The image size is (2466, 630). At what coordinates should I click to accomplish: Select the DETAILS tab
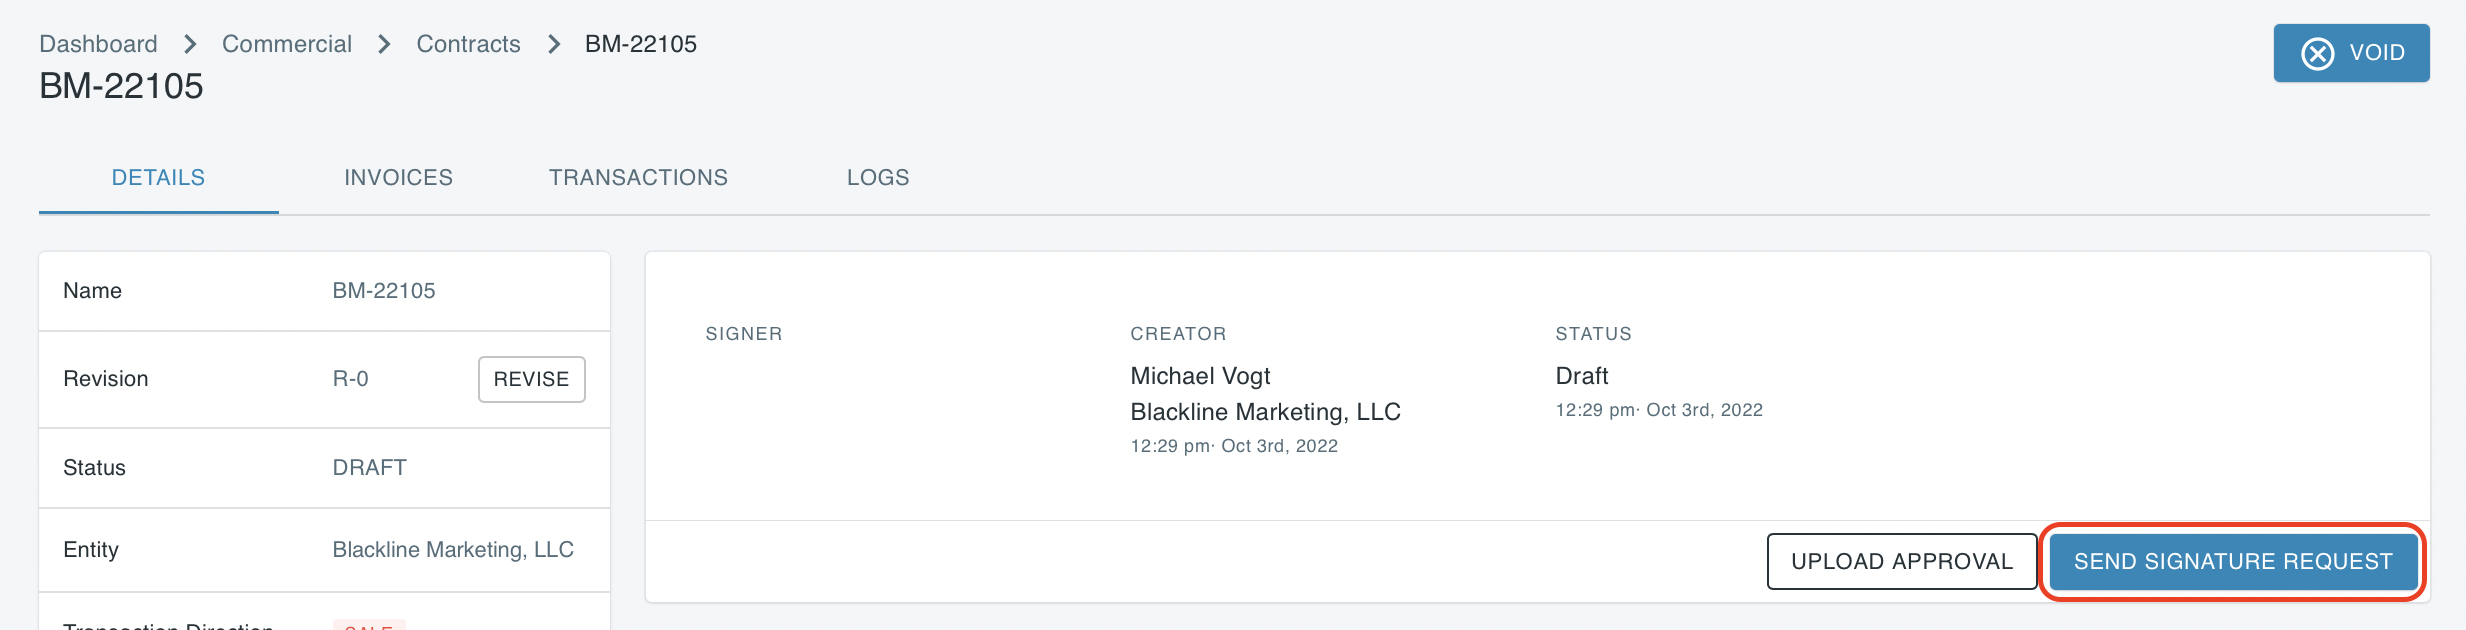click(158, 177)
